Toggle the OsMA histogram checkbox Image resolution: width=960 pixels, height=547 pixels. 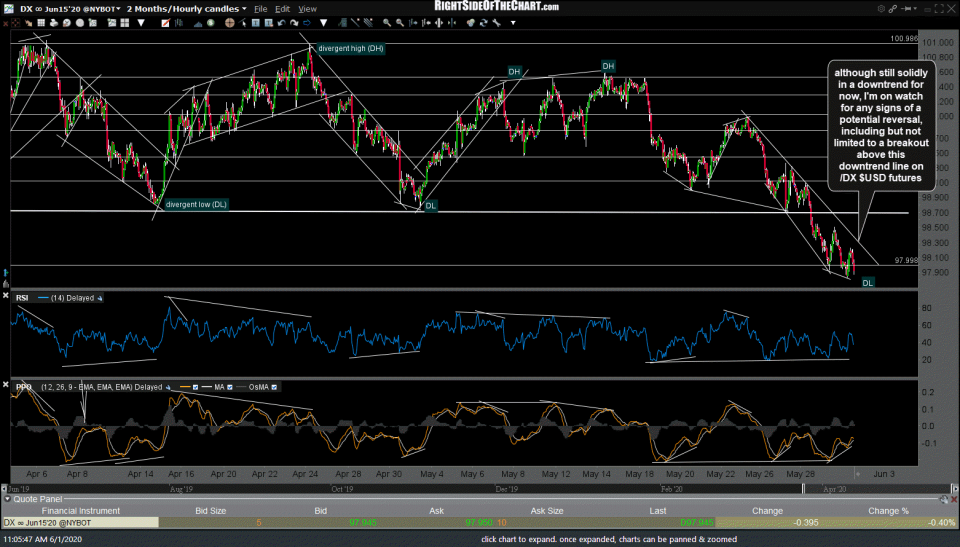(x=276, y=387)
